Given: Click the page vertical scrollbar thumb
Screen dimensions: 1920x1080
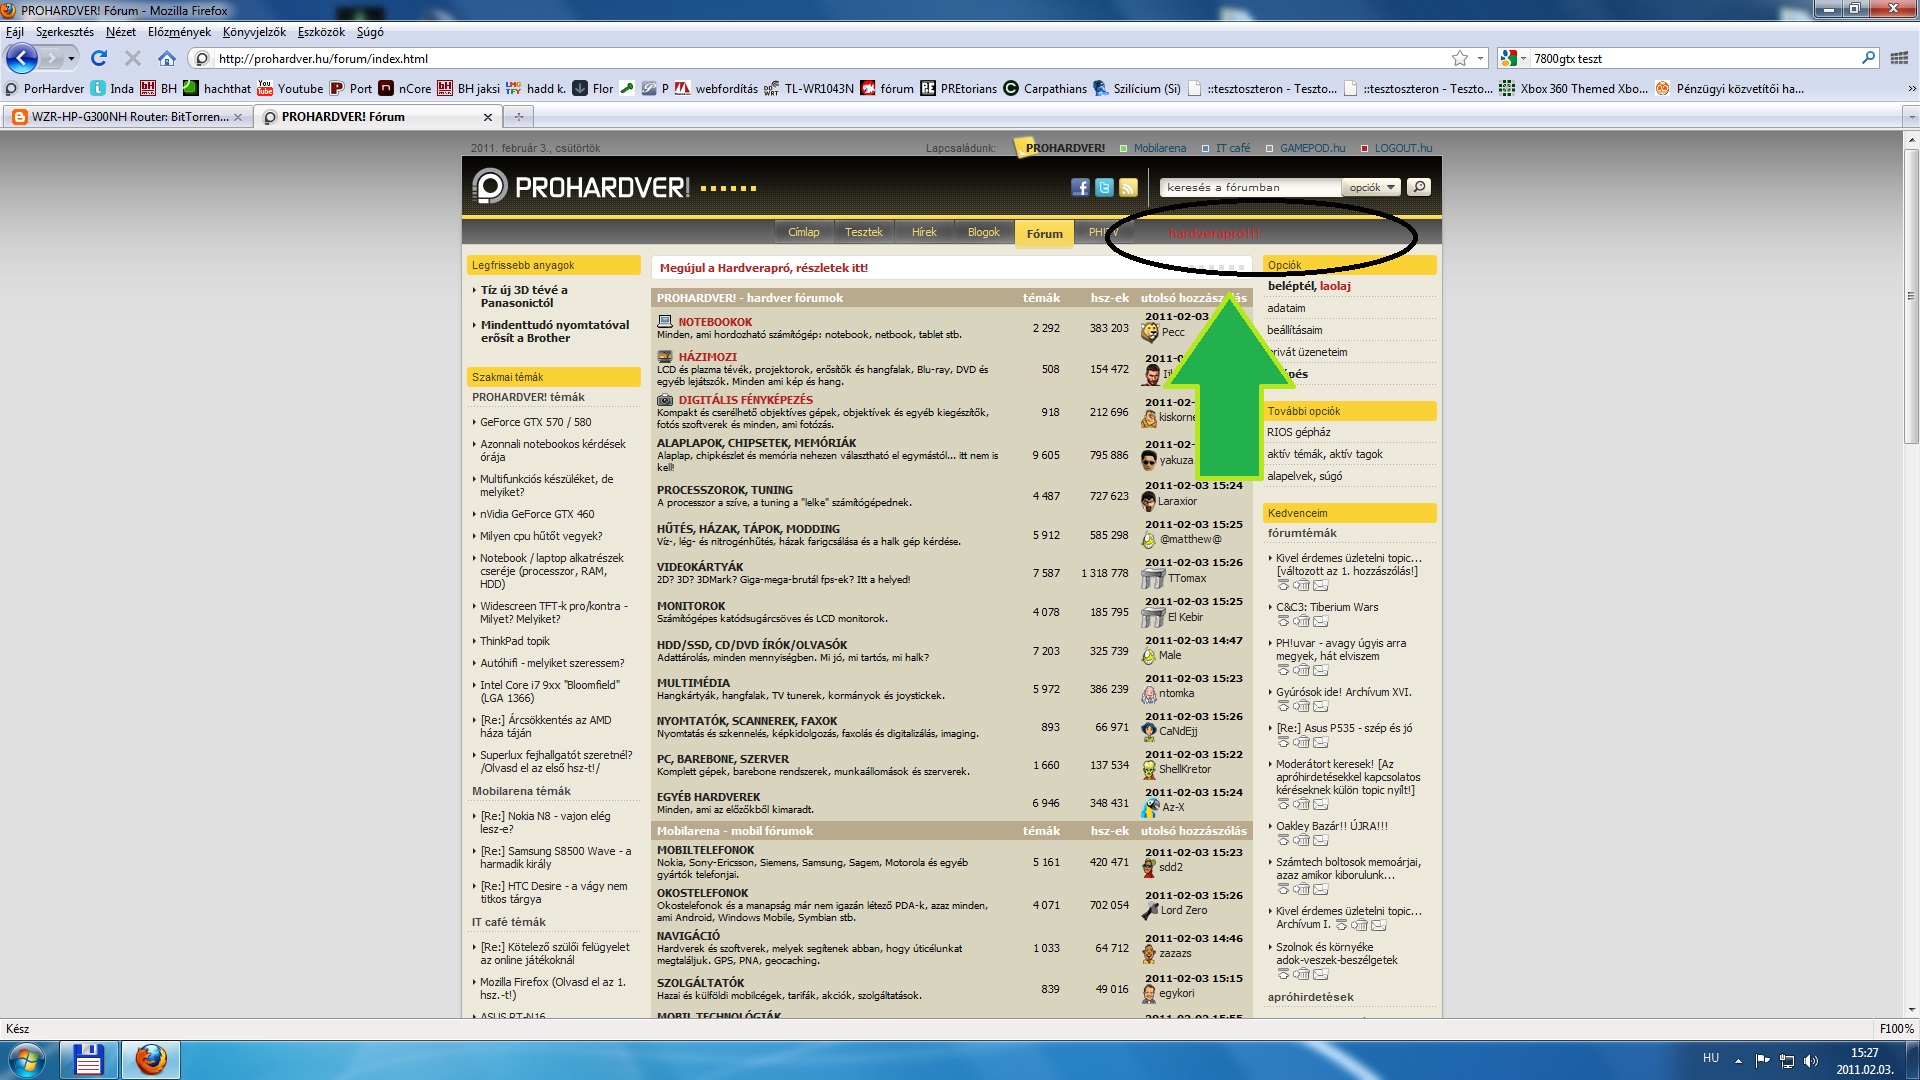Looking at the screenshot, I should click(x=1911, y=297).
